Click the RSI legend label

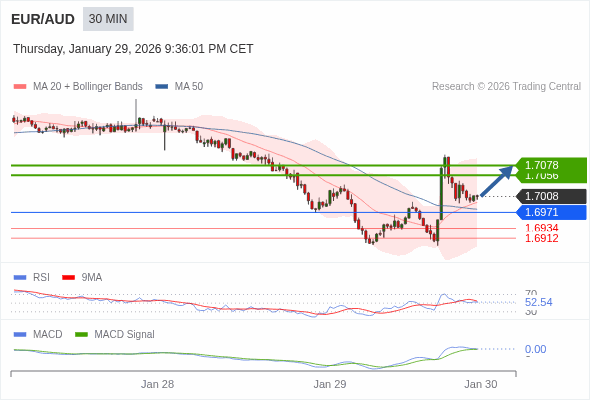41,278
